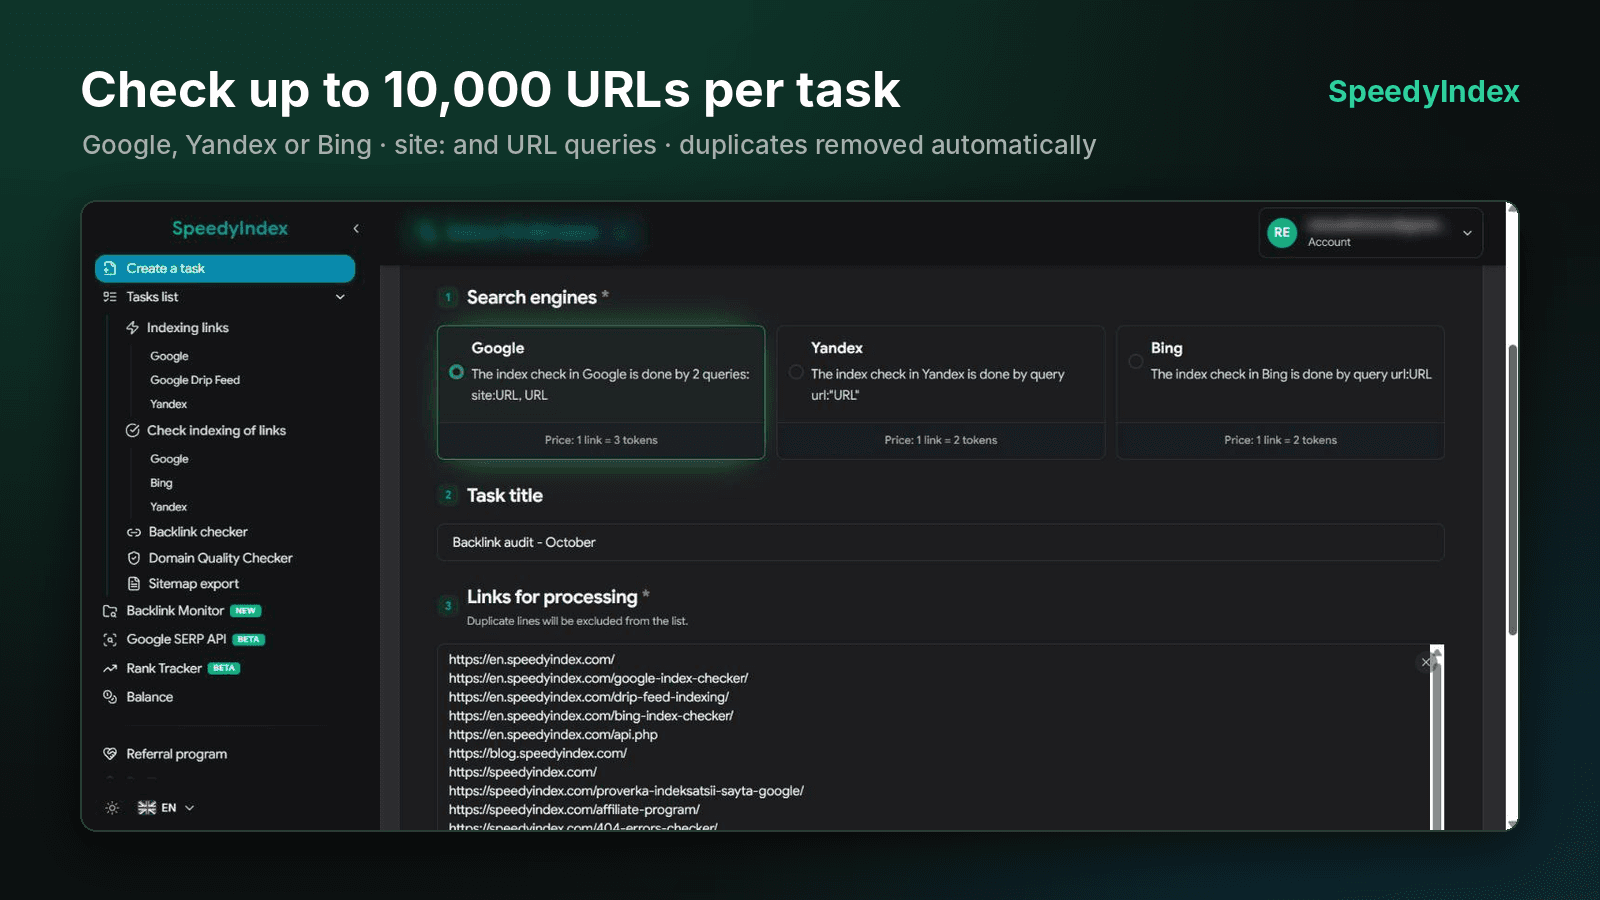Open Google Drip Feed tasks

tap(195, 380)
